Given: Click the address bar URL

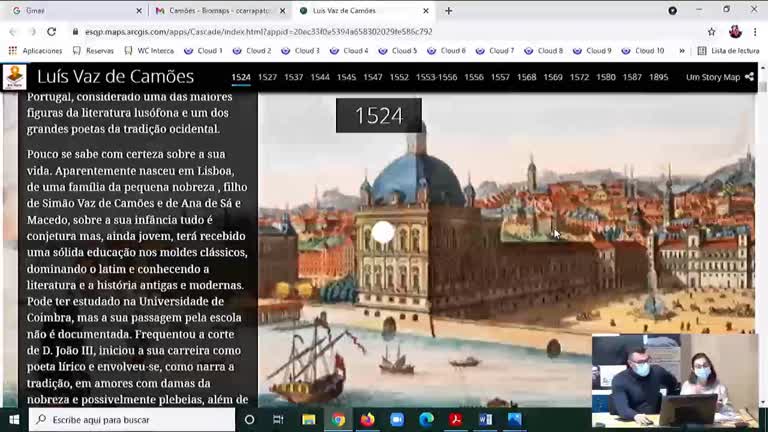Looking at the screenshot, I should [x=259, y=32].
